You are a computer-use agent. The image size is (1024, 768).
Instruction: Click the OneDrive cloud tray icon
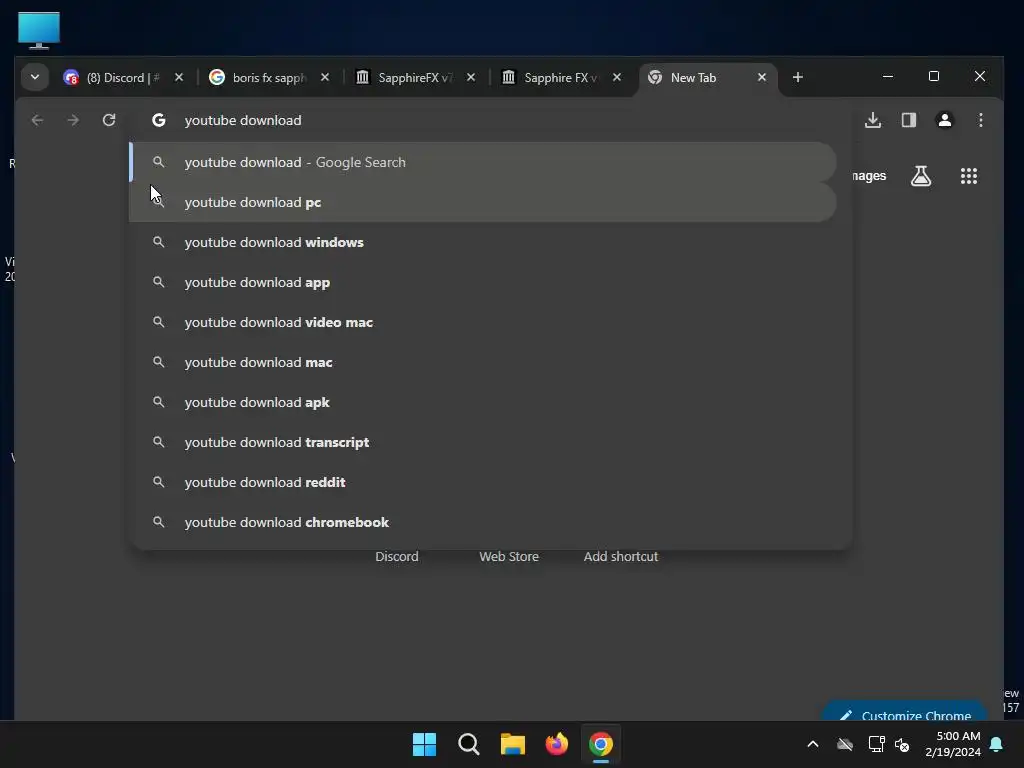coord(845,744)
